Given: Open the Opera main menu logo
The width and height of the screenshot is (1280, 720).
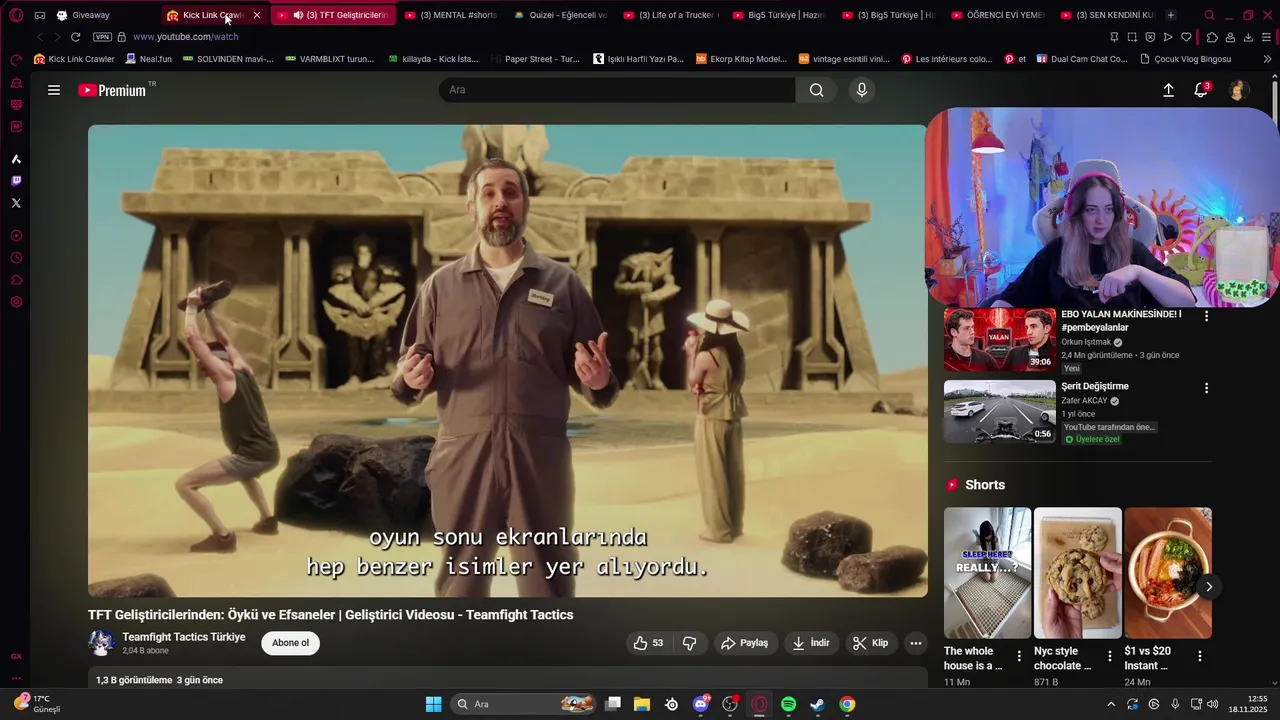Looking at the screenshot, I should click(x=16, y=15).
